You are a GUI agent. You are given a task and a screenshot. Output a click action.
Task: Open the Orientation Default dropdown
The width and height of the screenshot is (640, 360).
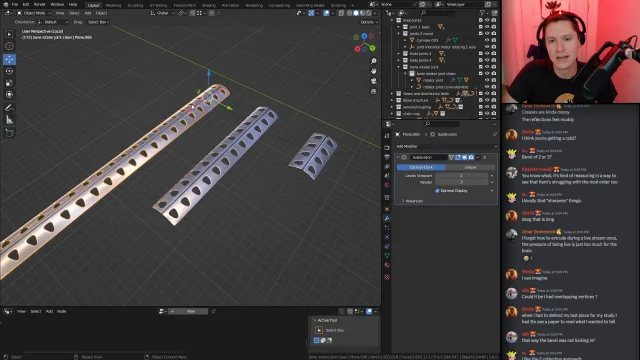pos(52,22)
